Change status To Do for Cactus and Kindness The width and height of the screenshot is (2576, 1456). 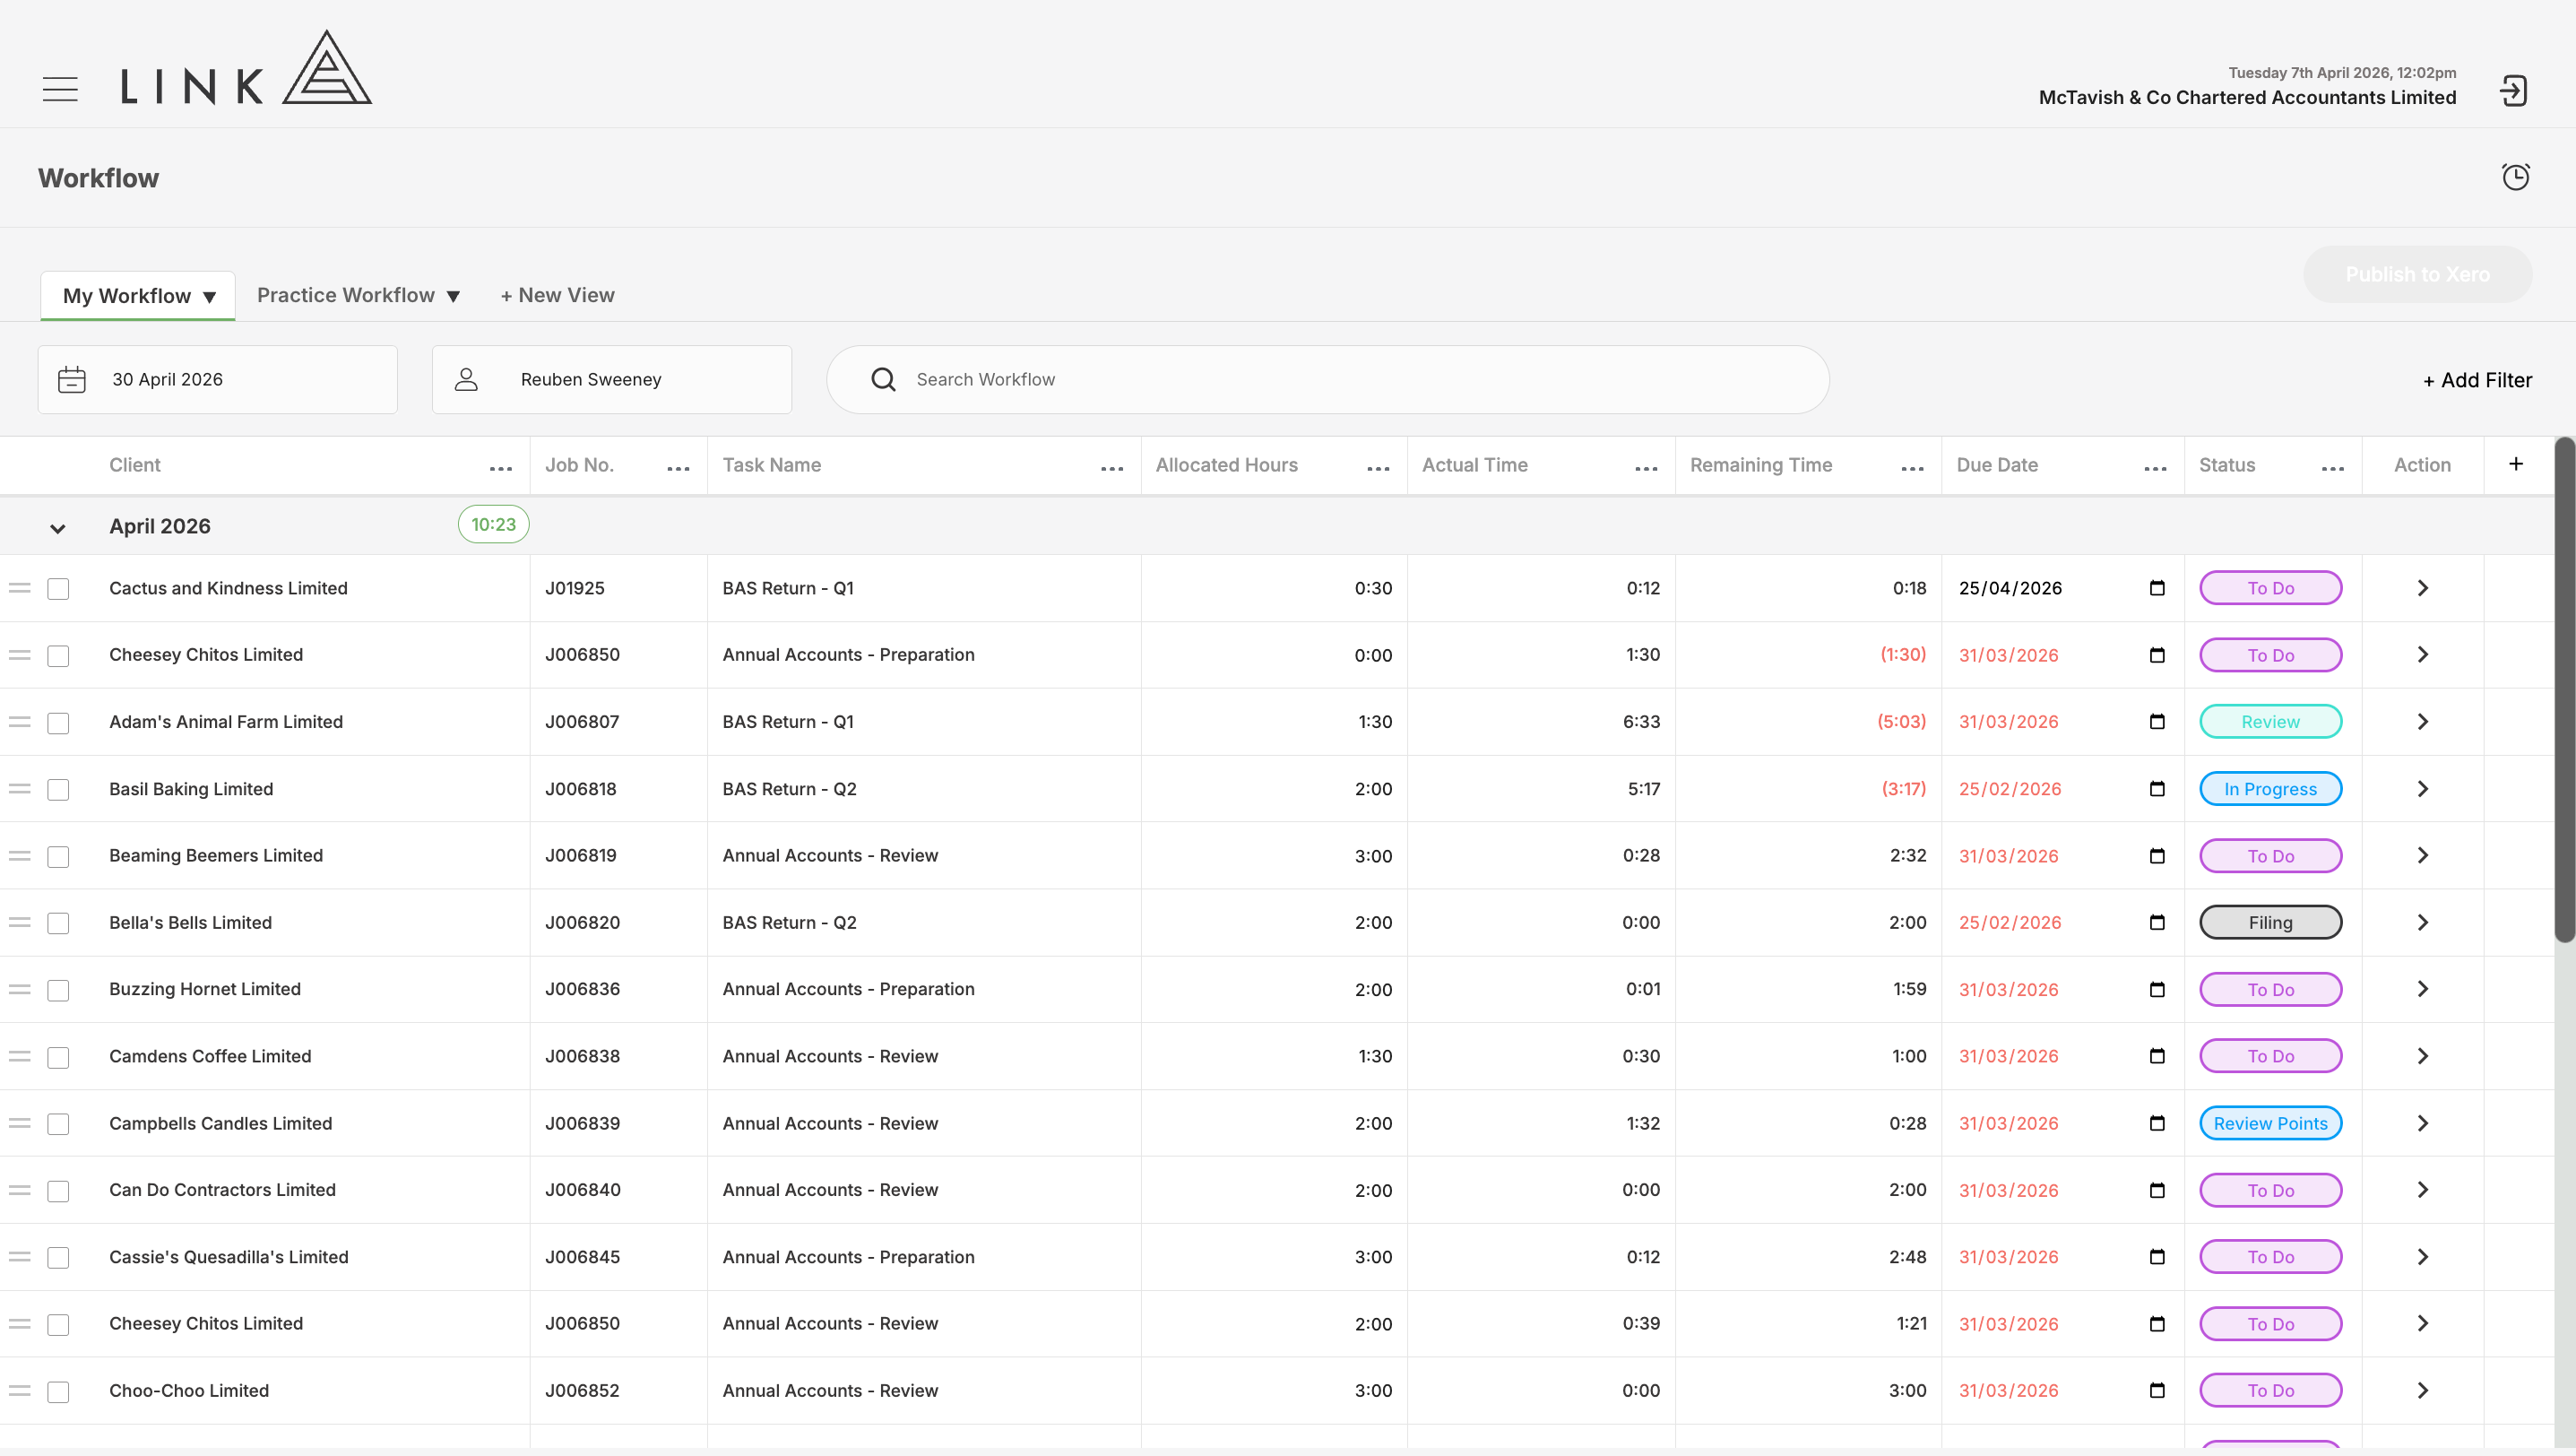tap(2270, 588)
